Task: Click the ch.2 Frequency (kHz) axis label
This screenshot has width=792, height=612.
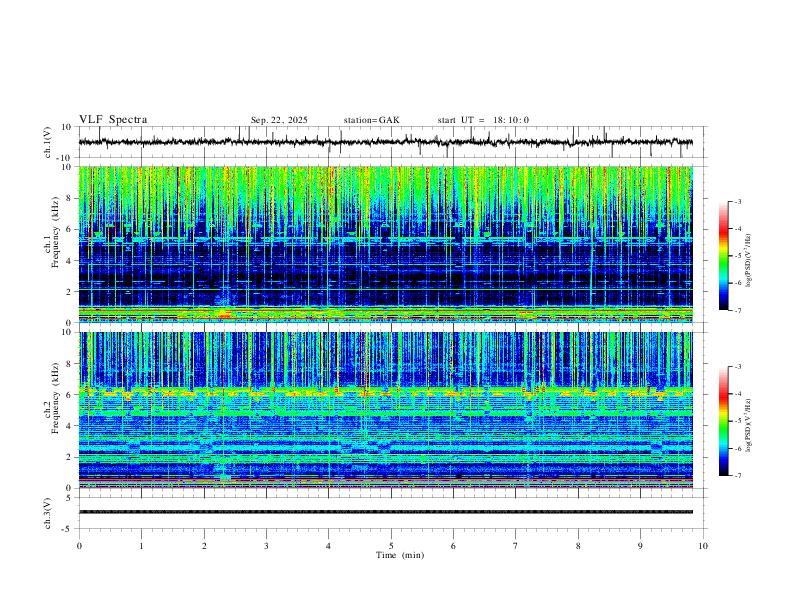Action: click(52, 398)
